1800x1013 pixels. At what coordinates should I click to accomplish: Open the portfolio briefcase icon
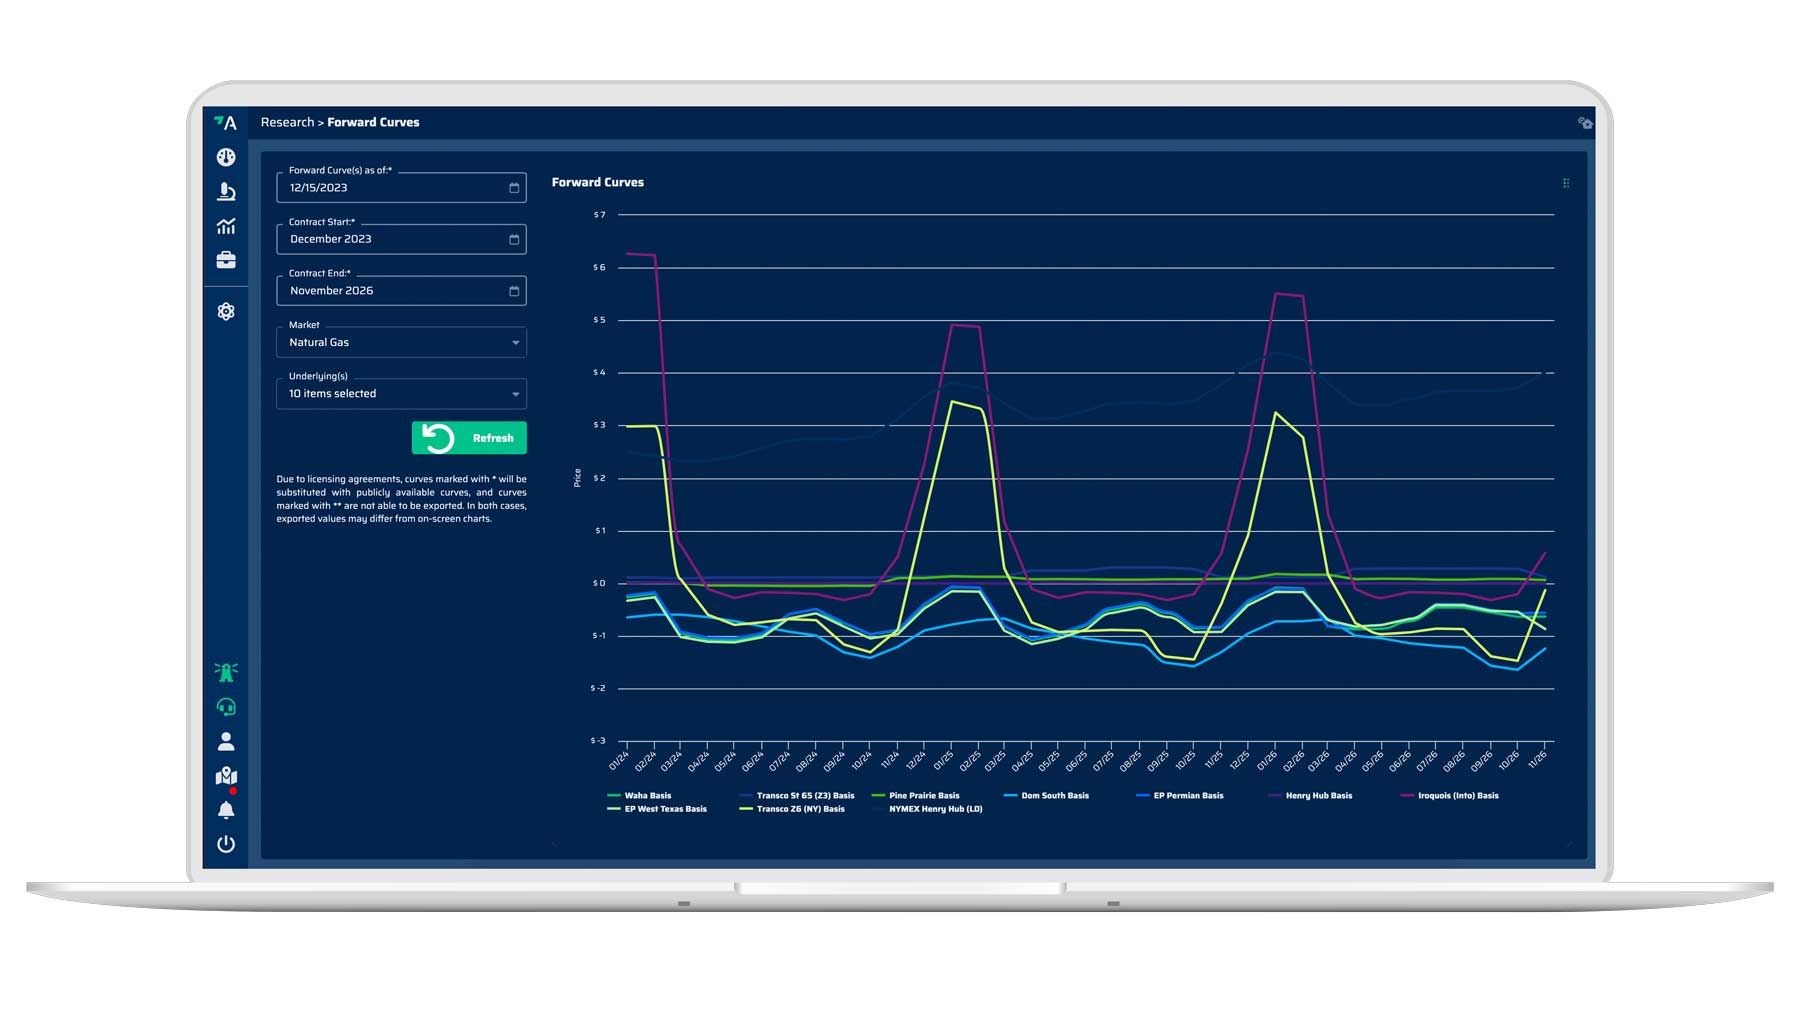(226, 260)
